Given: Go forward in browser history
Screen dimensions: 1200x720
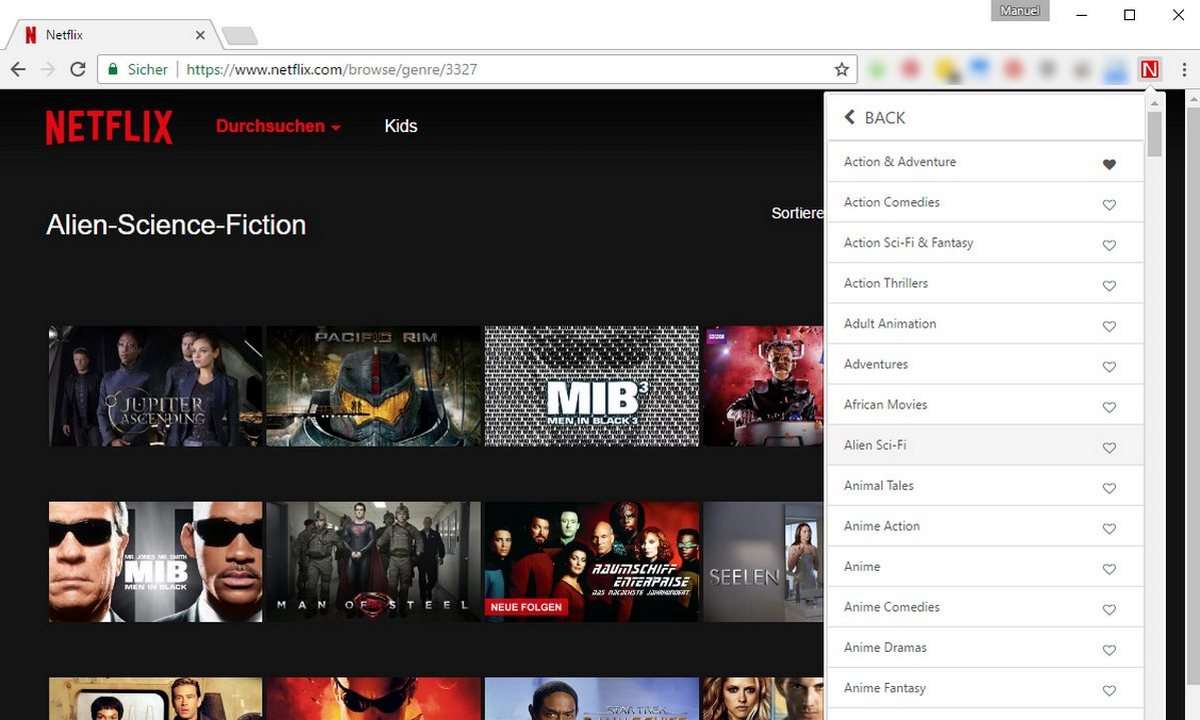Looking at the screenshot, I should [x=47, y=69].
